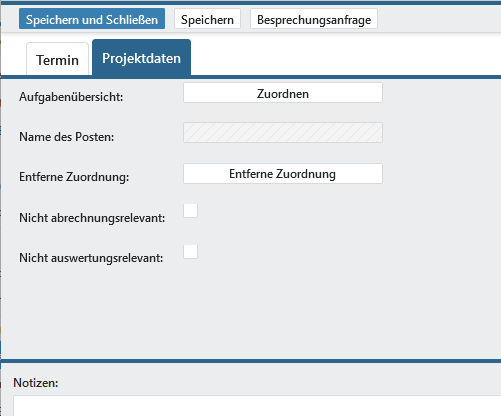
Task: Click the Zuordnen button for Aufgabenübersicht
Action: [283, 93]
